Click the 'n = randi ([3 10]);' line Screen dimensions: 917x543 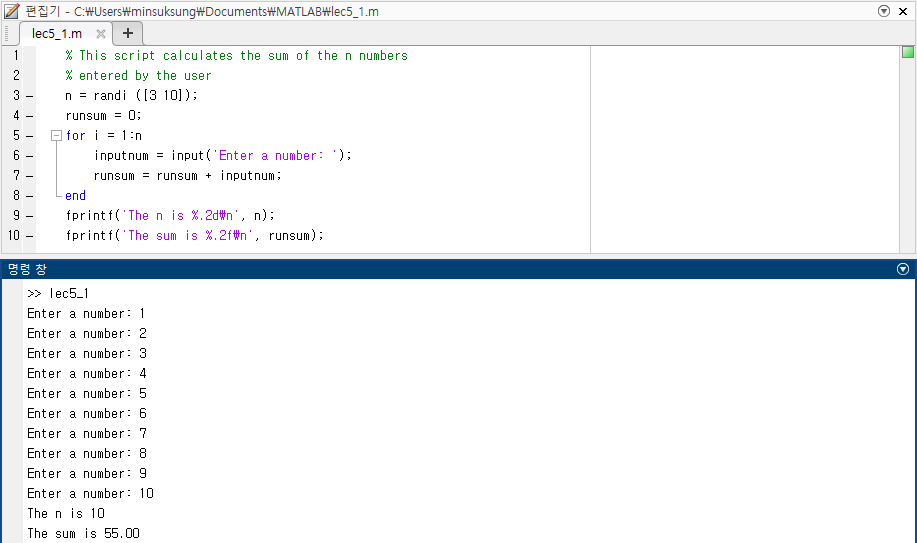tap(132, 95)
